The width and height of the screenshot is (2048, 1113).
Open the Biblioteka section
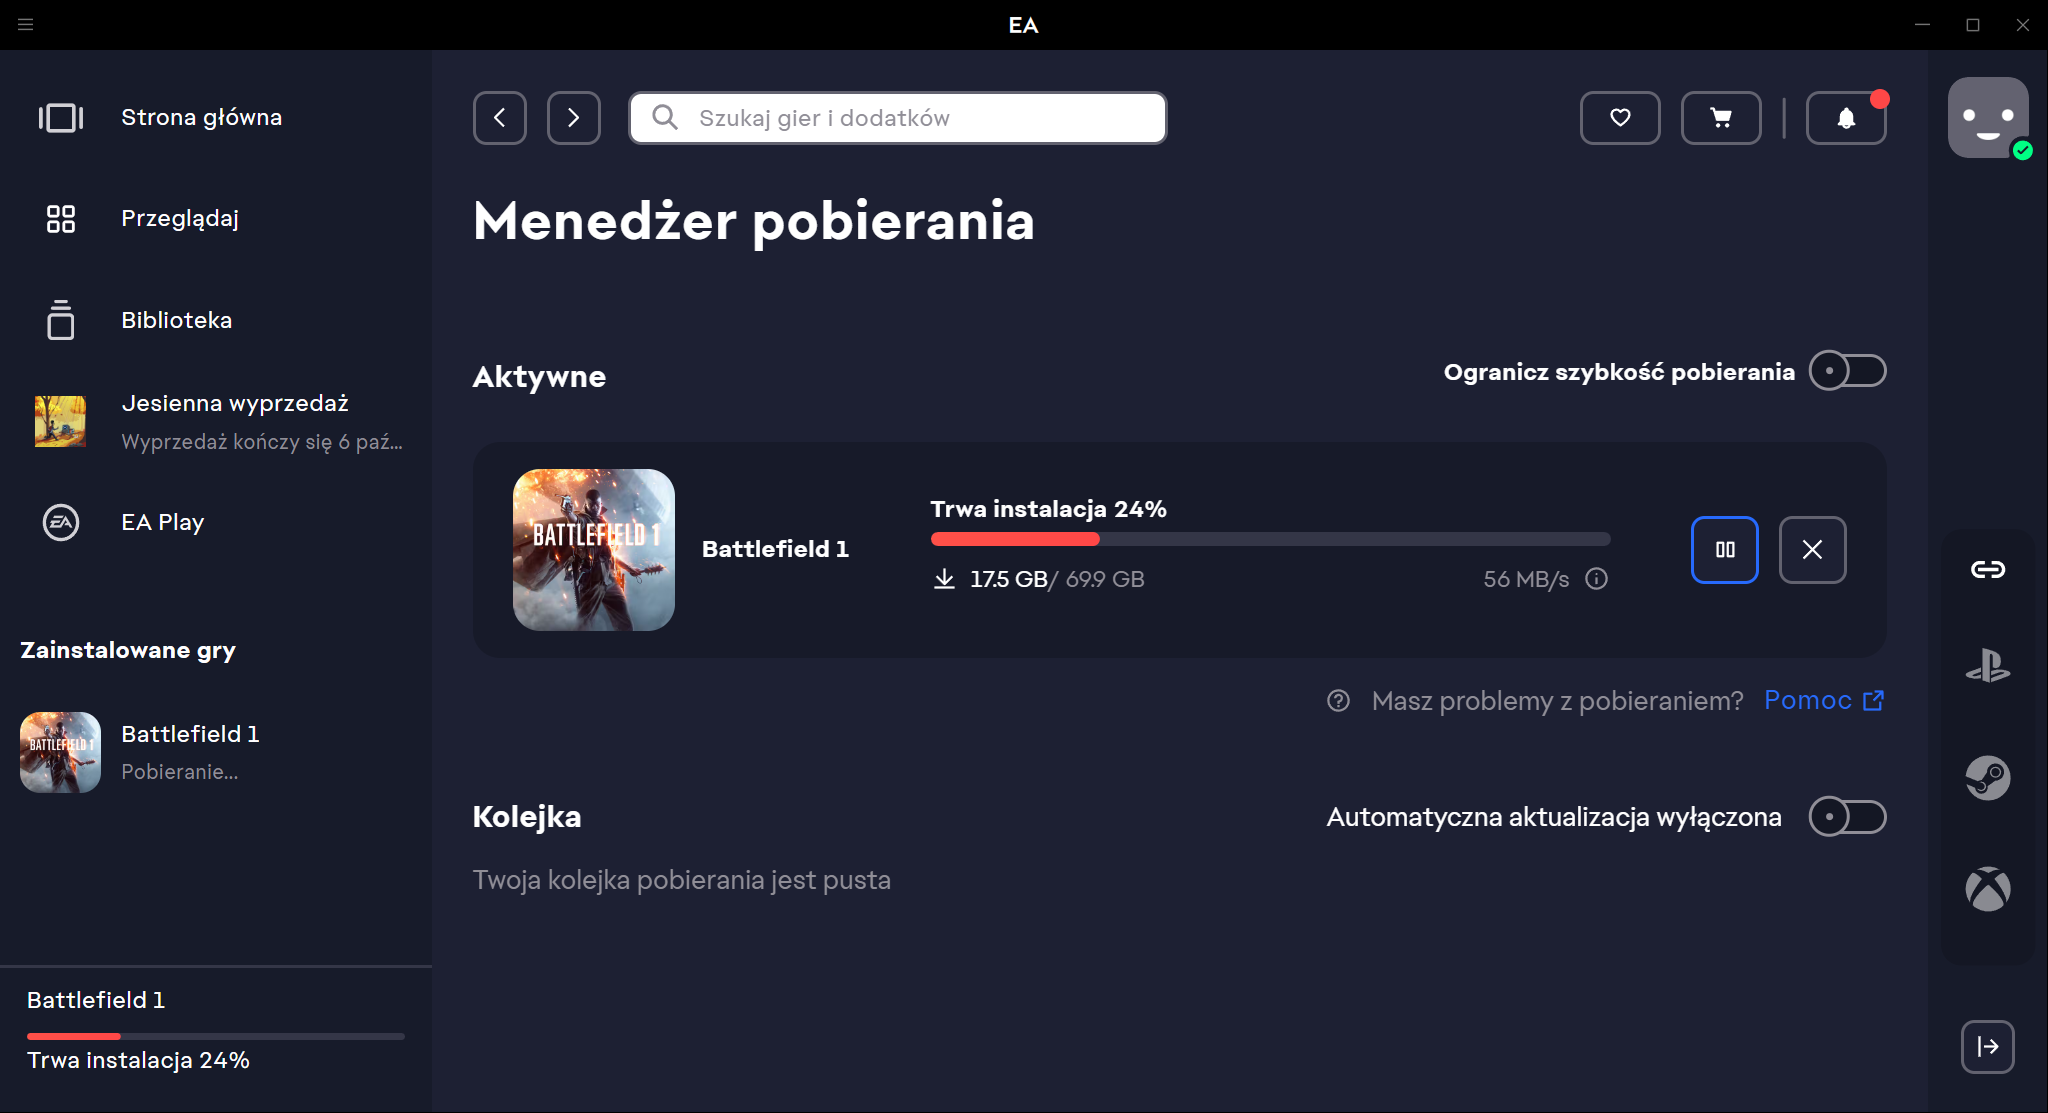pos(176,320)
